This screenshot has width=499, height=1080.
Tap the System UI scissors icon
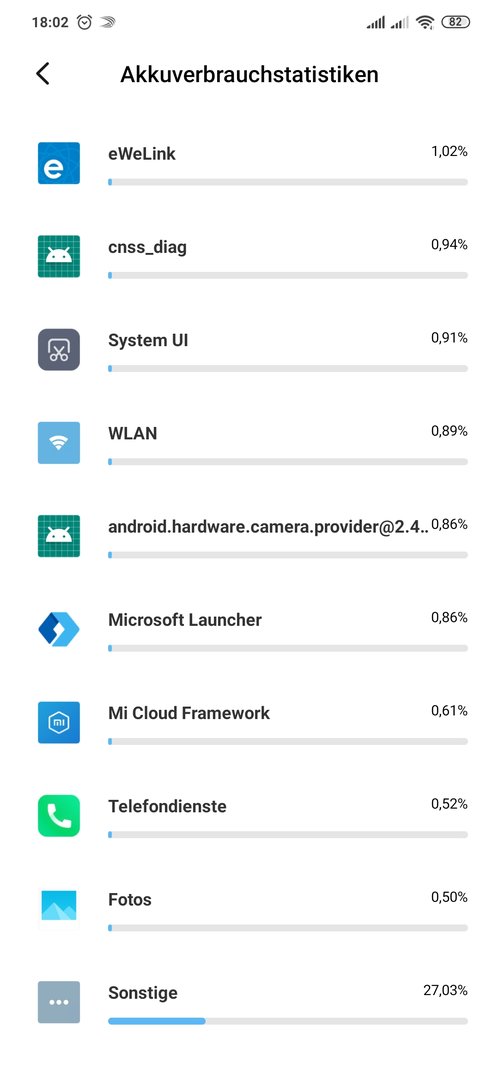pyautogui.click(x=59, y=350)
